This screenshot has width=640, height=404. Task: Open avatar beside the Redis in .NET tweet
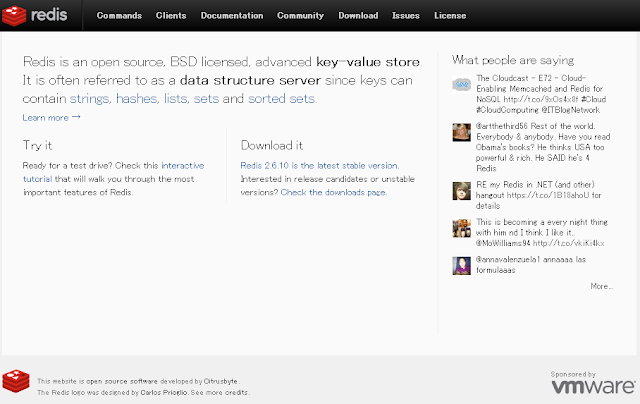(x=462, y=191)
